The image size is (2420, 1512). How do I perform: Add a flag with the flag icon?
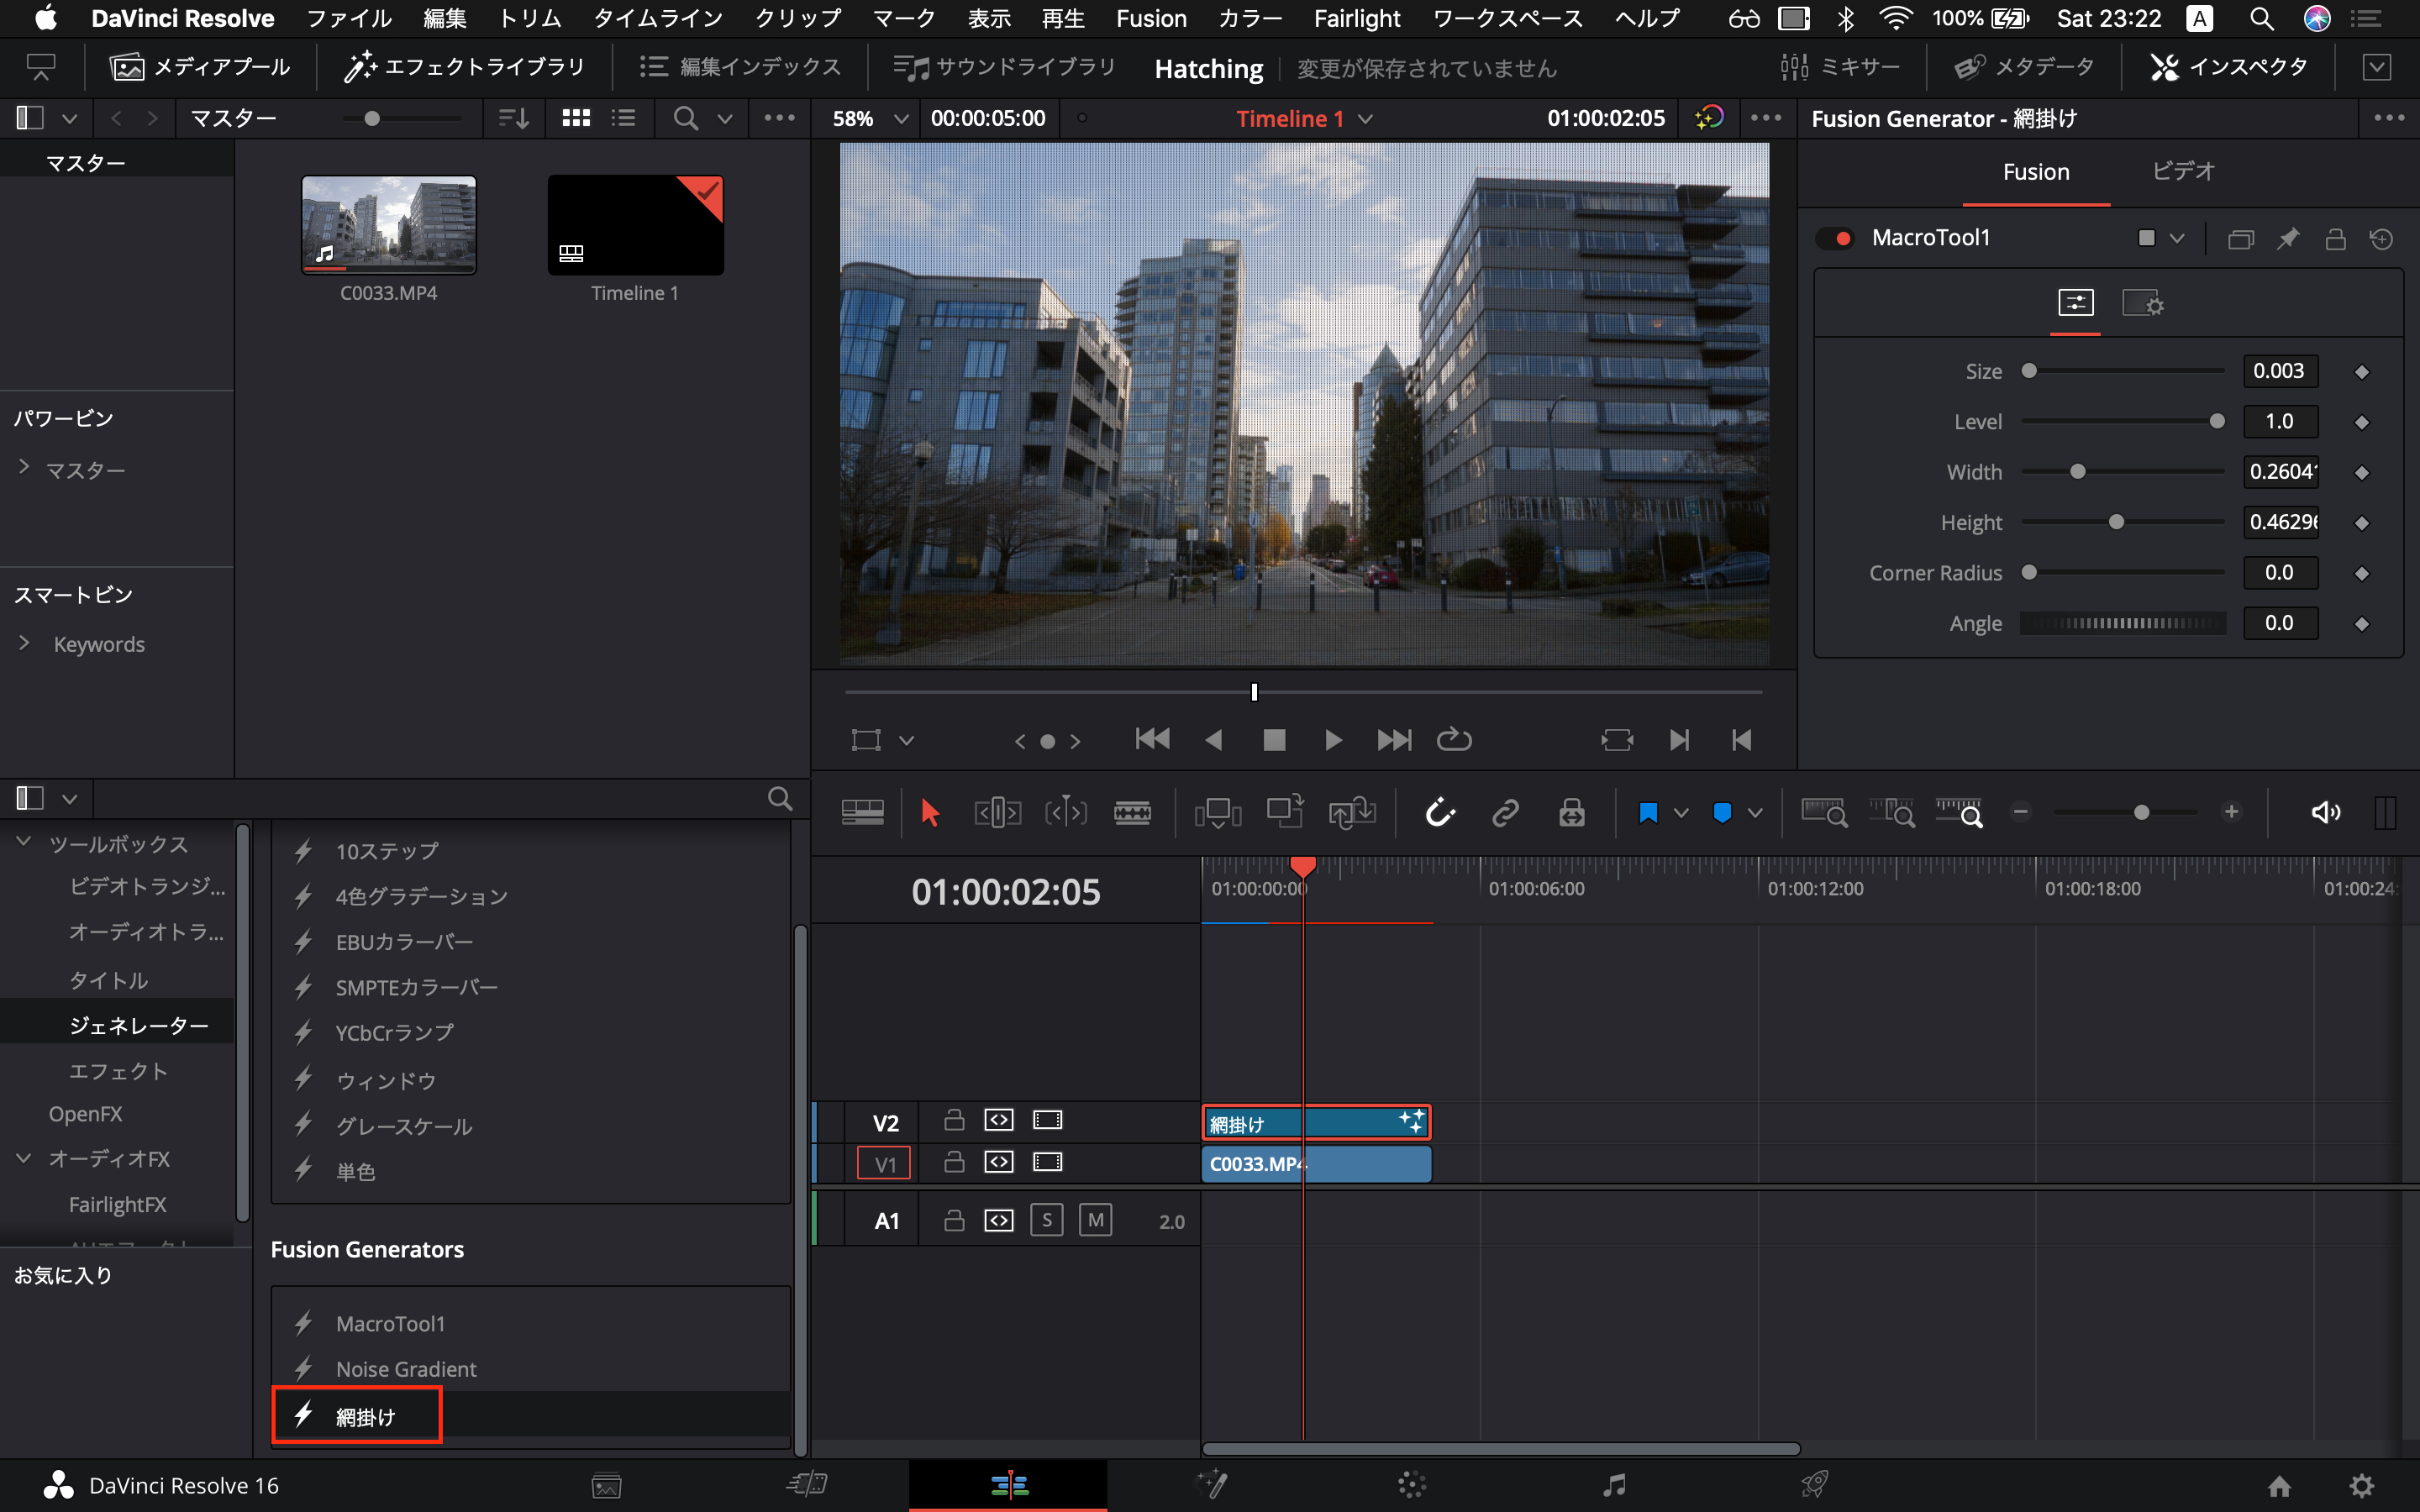1648,813
